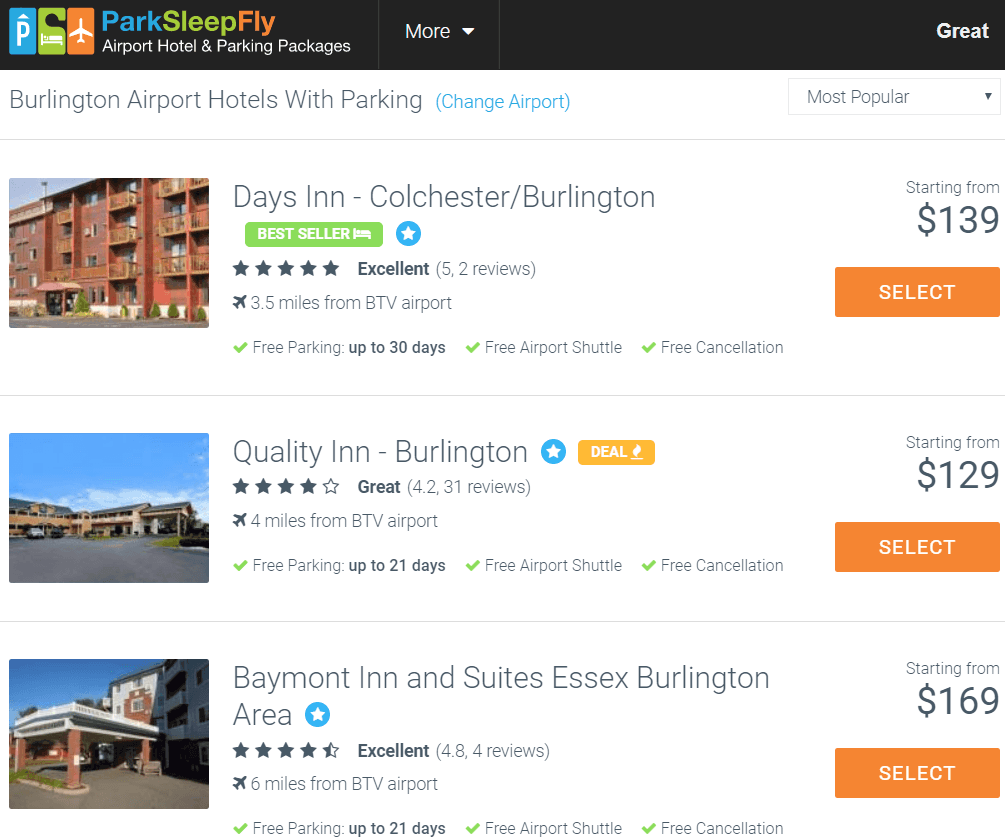Select the Baymont Inn $169 package

point(917,773)
